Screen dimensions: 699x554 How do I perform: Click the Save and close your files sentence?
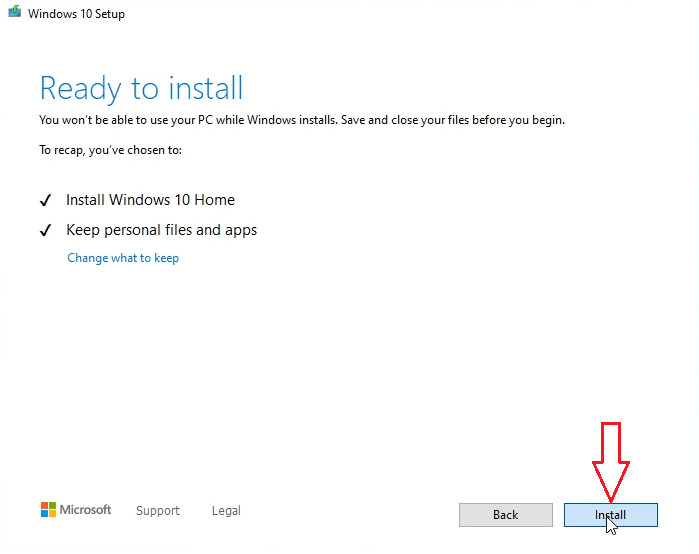click(452, 120)
